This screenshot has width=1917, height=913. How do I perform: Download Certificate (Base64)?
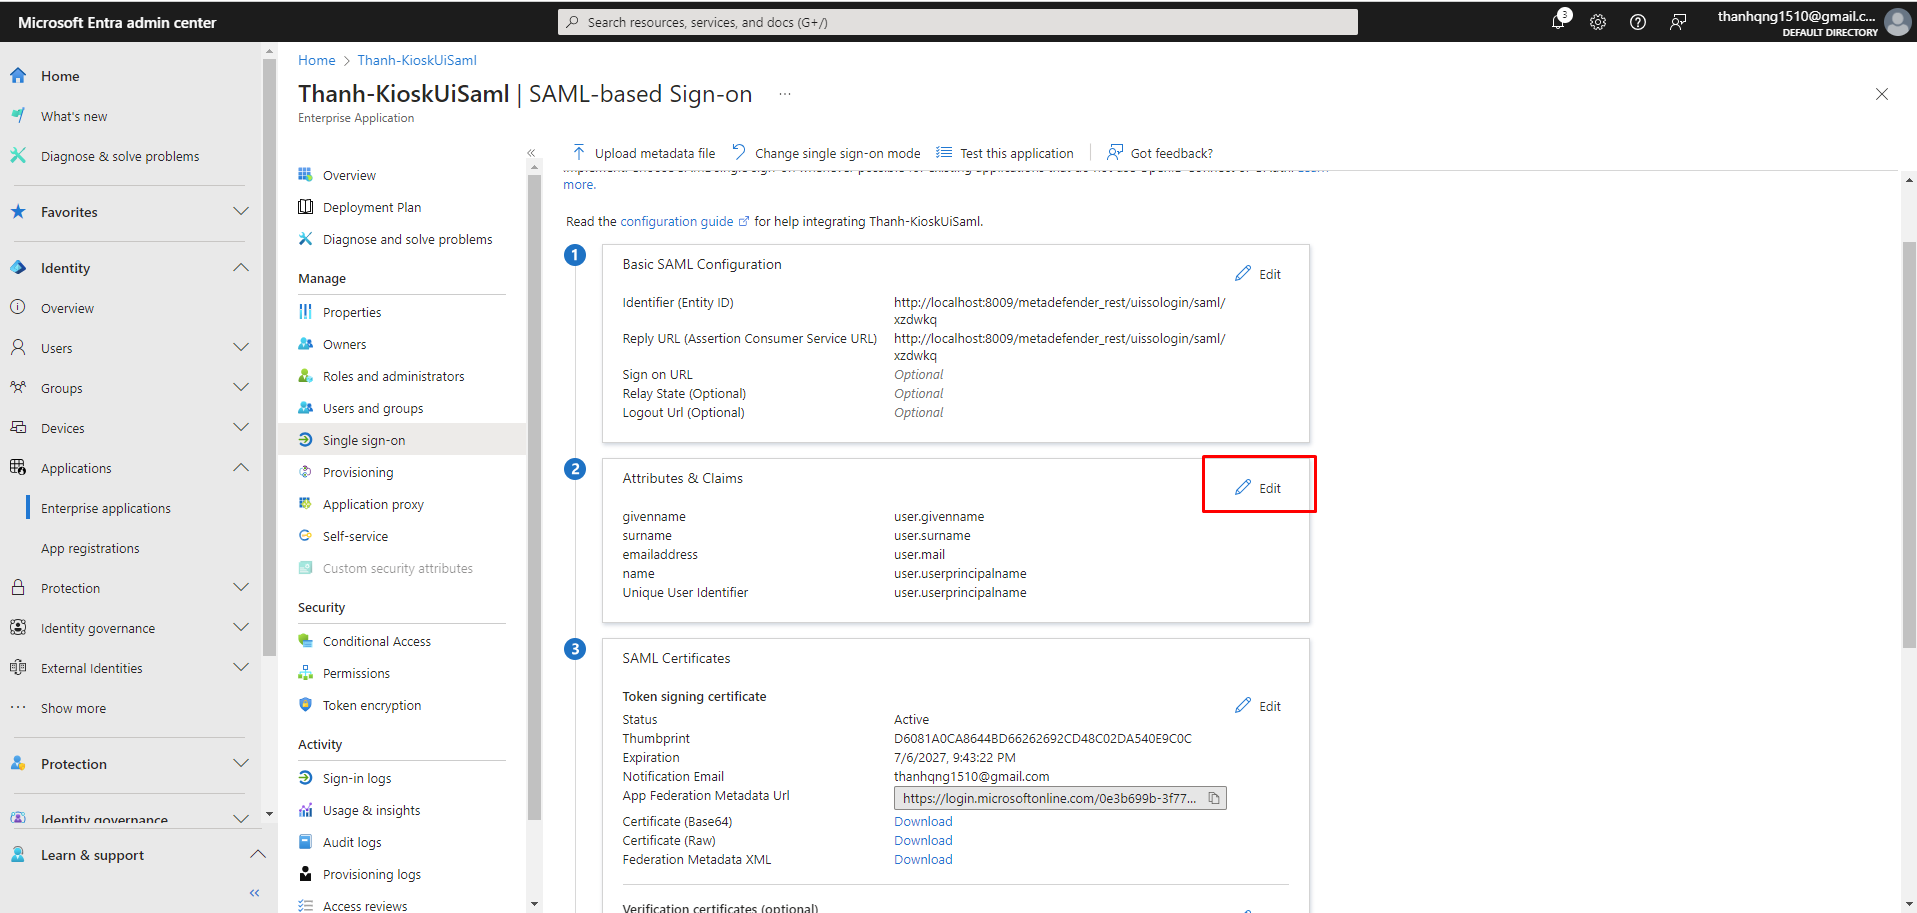click(923, 821)
